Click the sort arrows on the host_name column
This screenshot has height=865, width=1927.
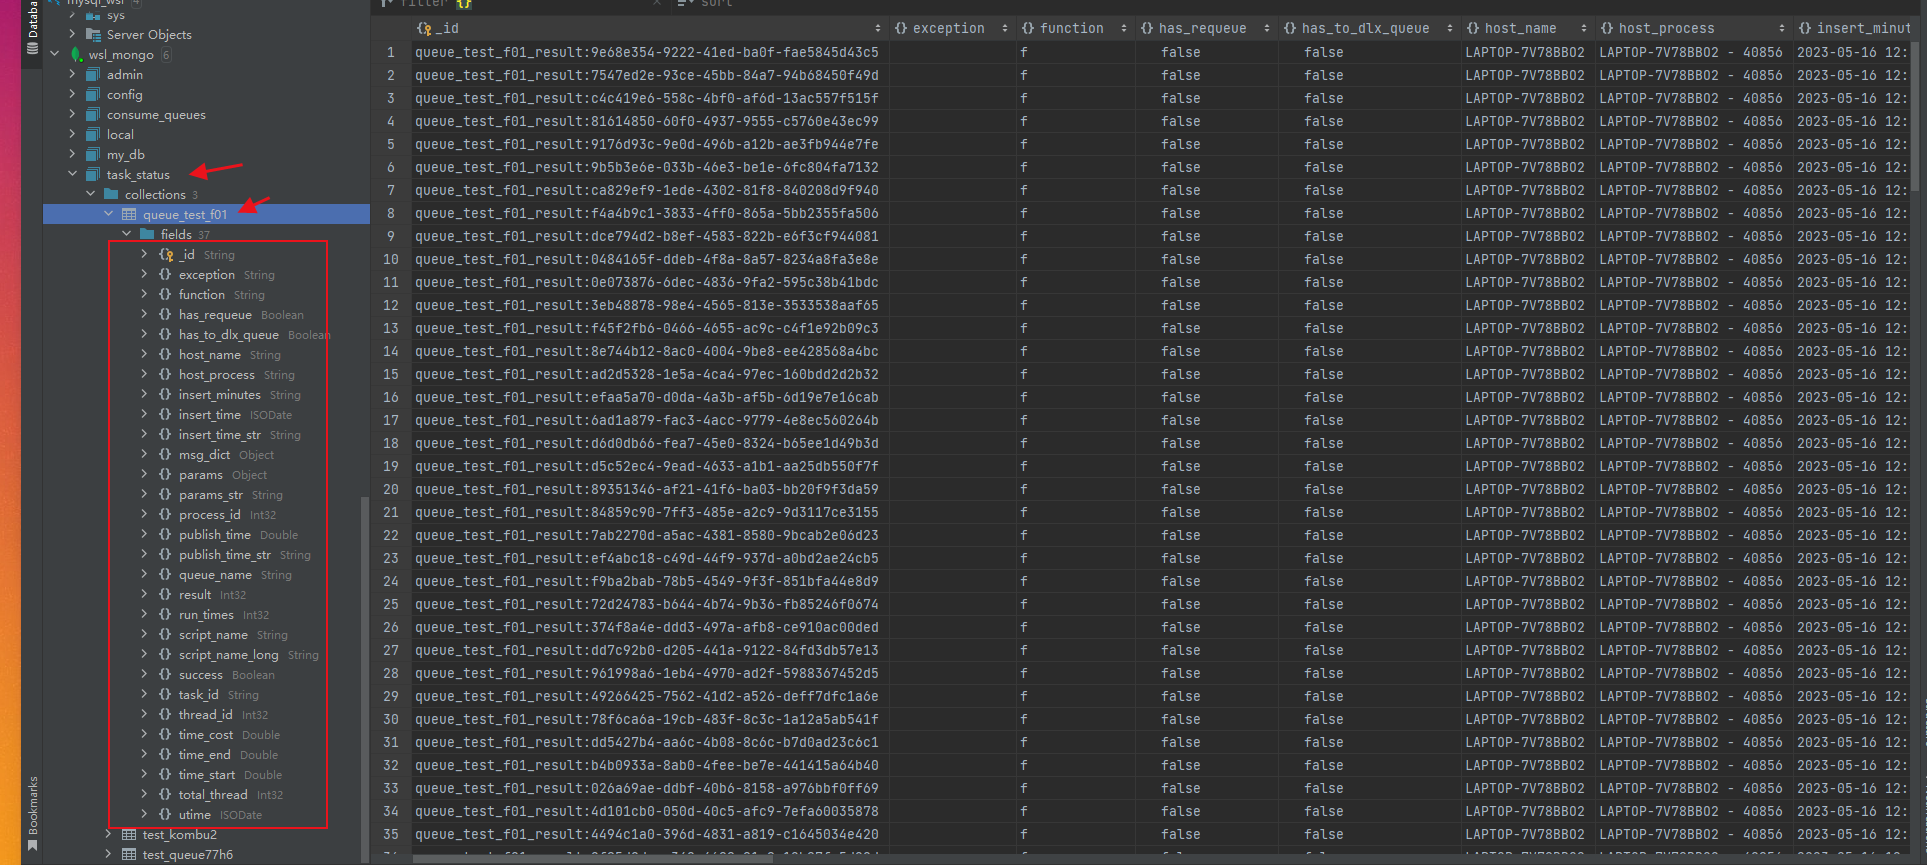(1584, 28)
